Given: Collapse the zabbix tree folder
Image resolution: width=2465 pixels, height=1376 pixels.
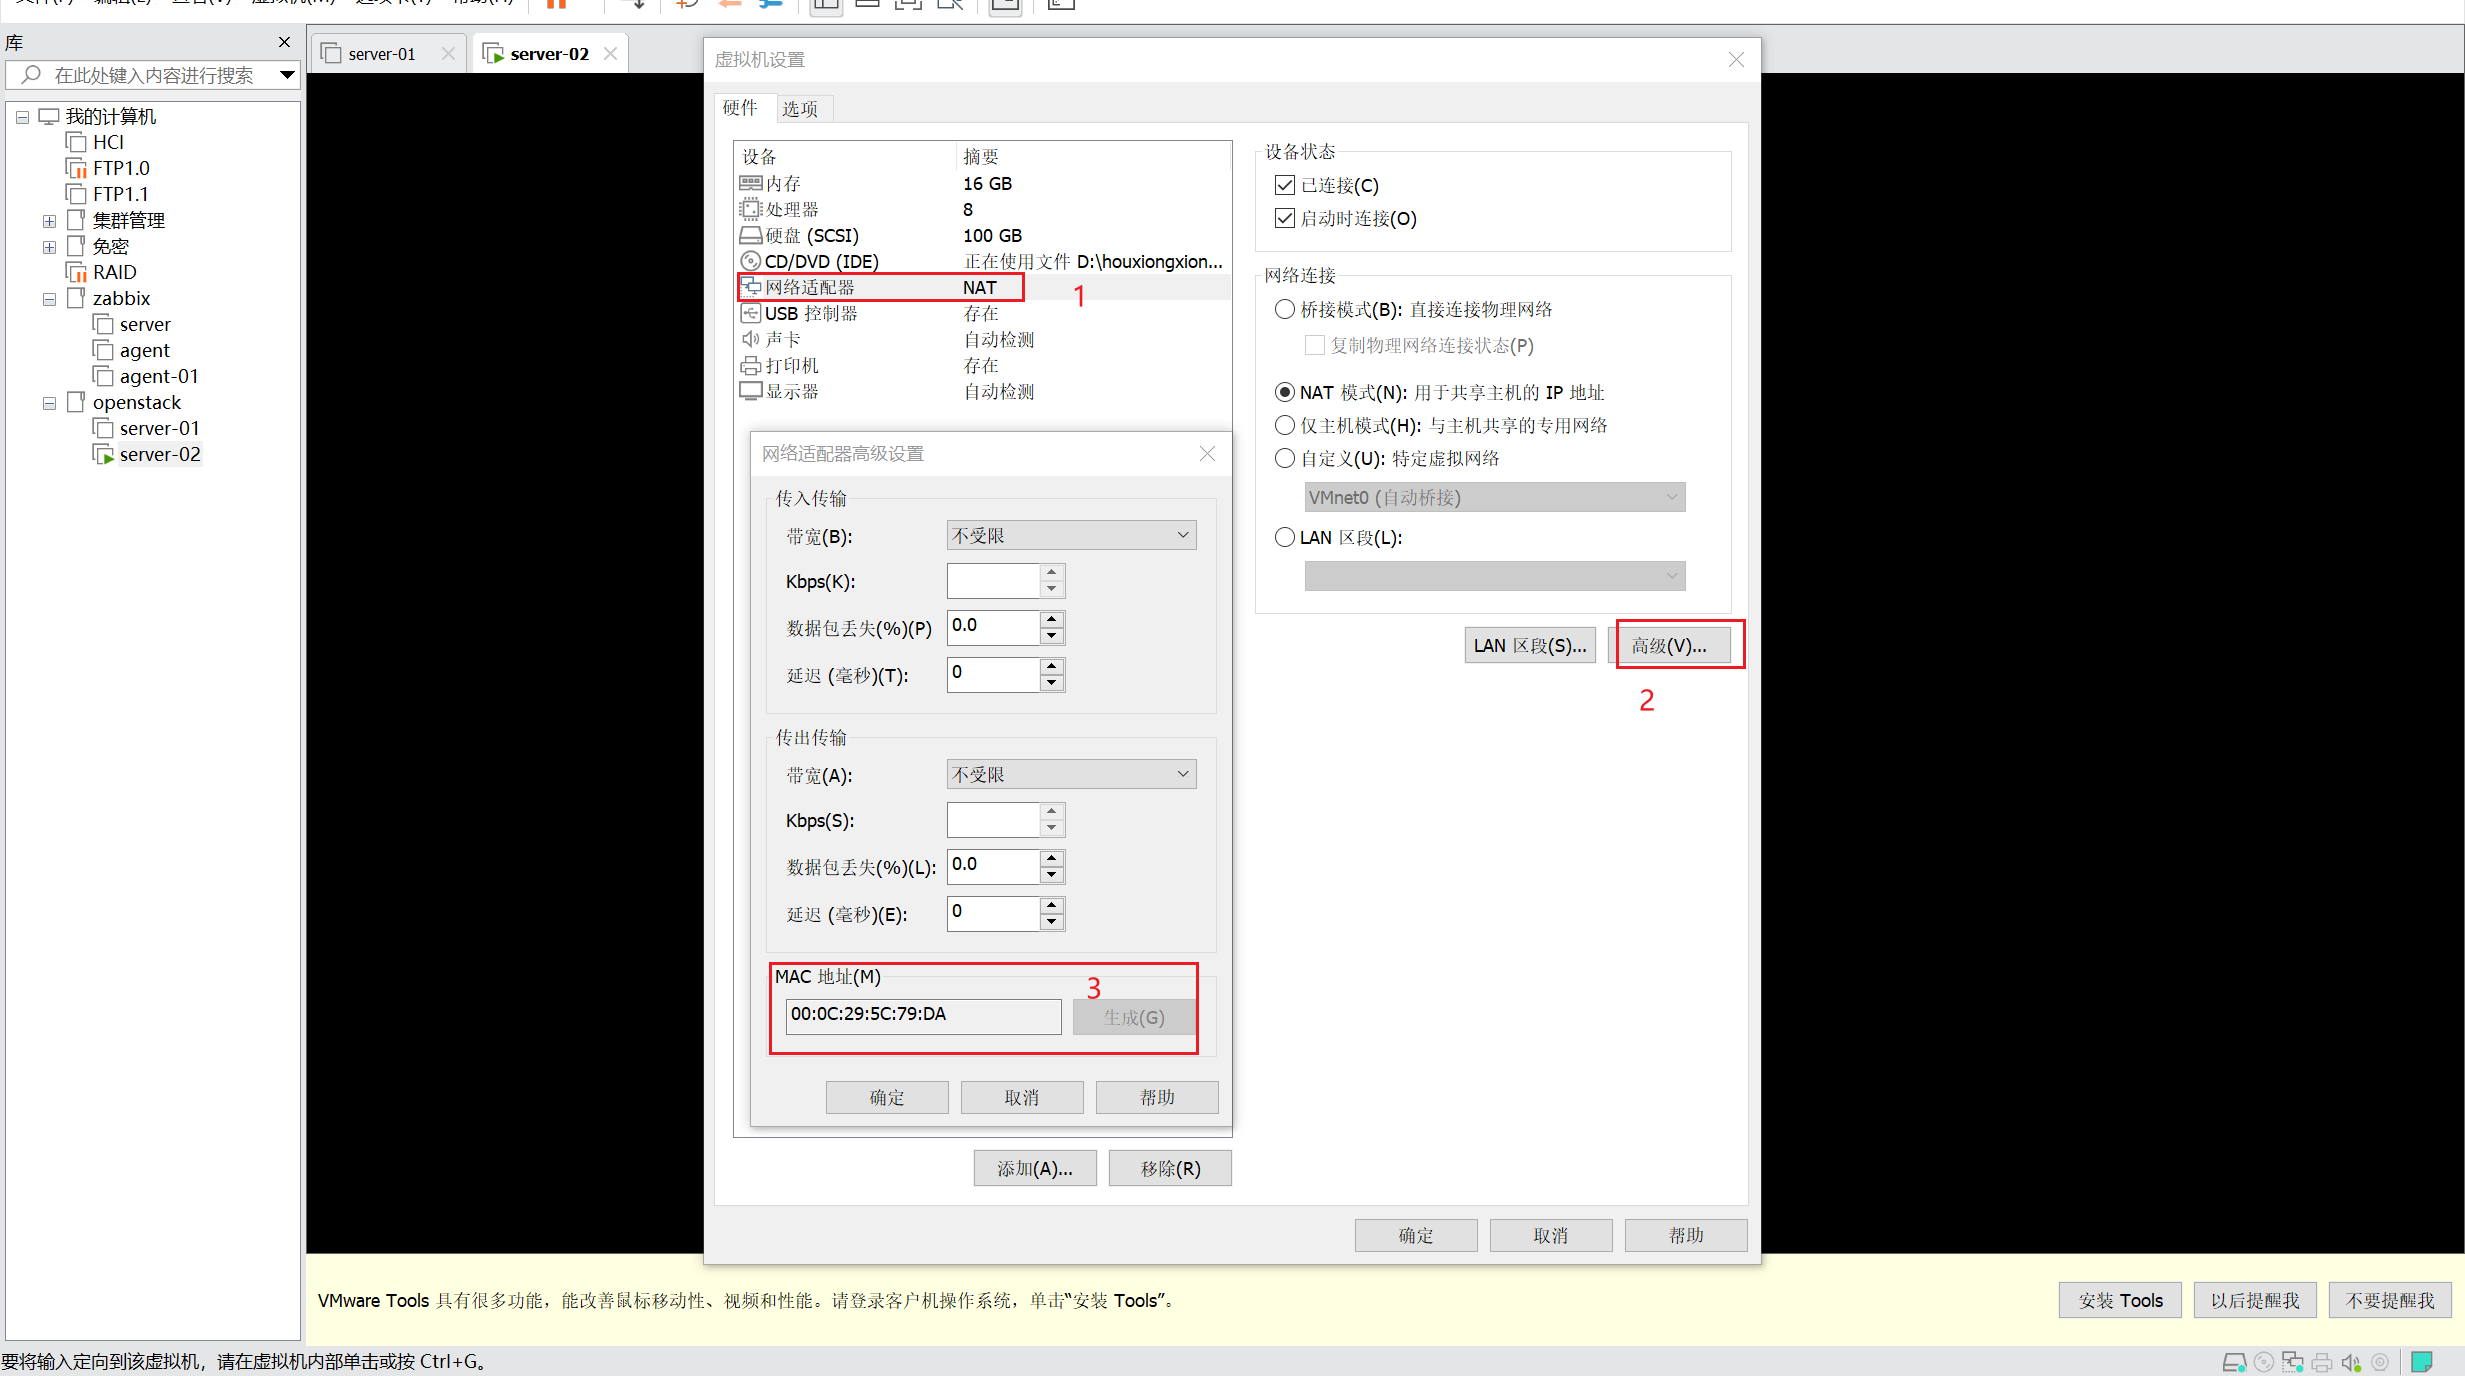Looking at the screenshot, I should coord(49,298).
